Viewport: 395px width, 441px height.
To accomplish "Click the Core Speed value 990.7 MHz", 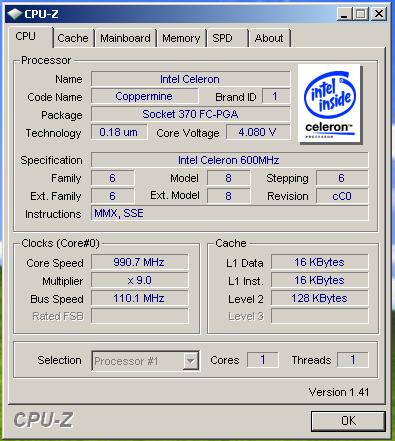I will 140,262.
